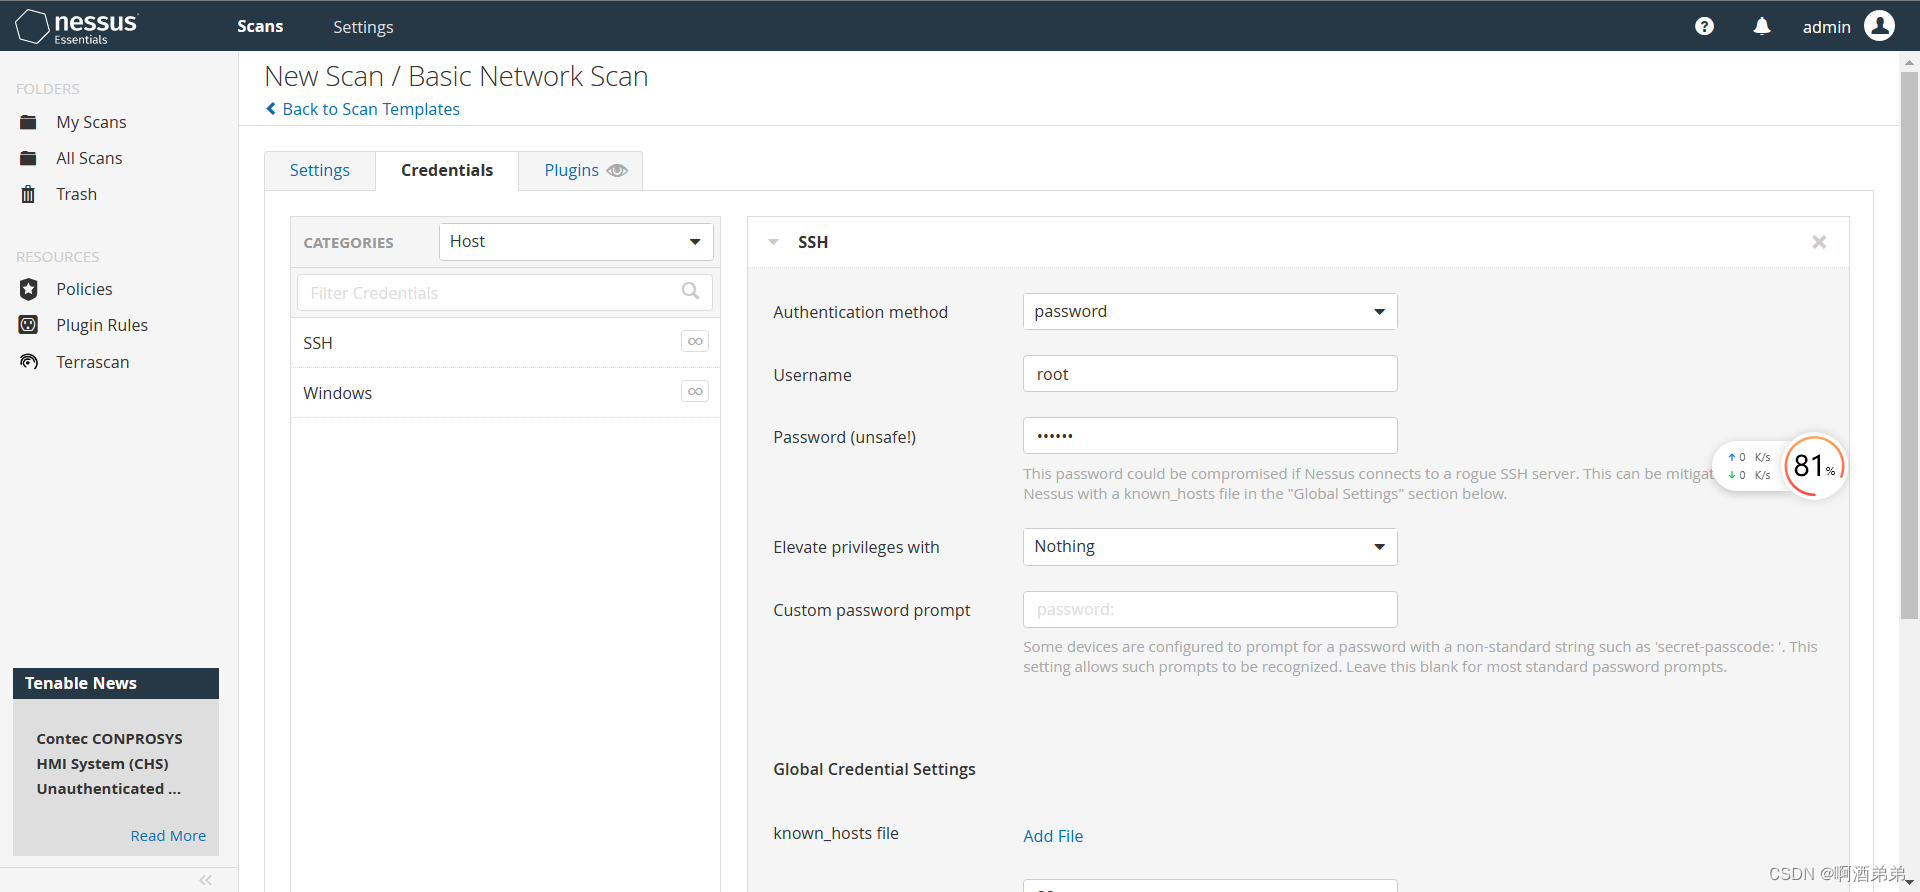Screen dimensions: 1920x892
Task: Open Scans in top navigation
Action: (x=260, y=27)
